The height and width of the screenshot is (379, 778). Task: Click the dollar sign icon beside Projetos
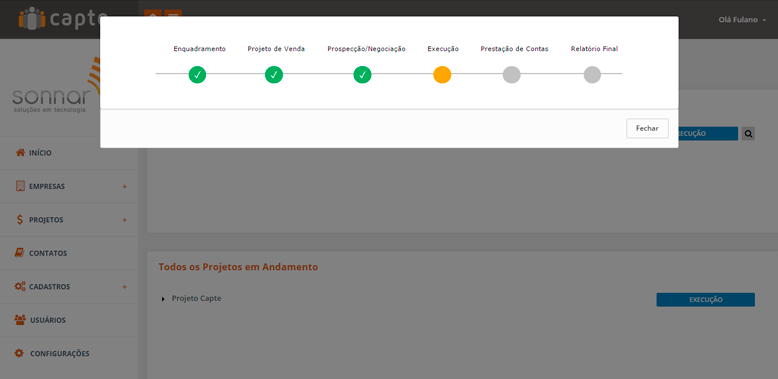click(x=20, y=219)
